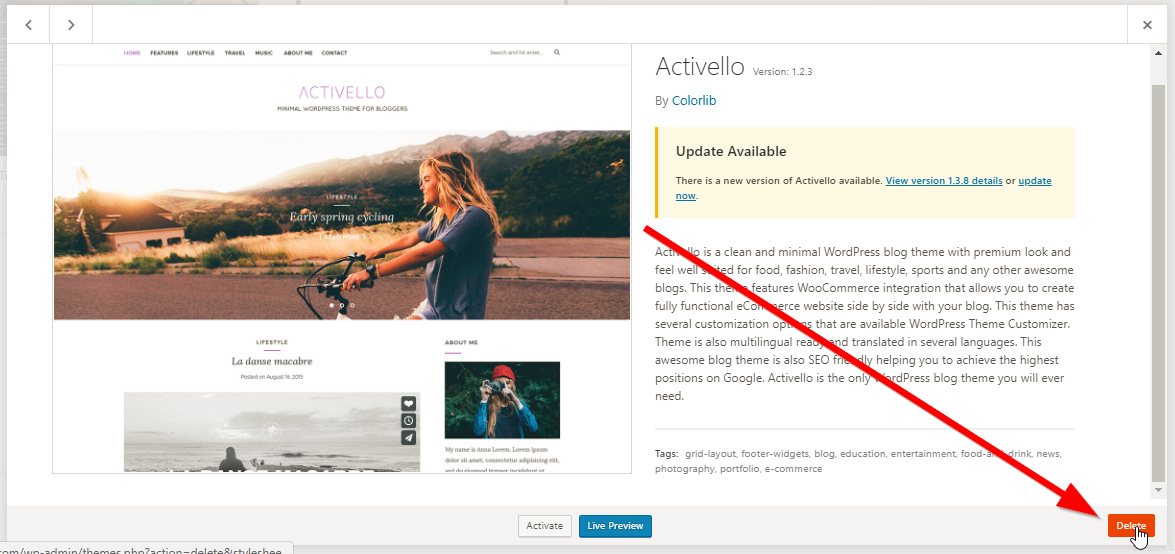
Task: Click the Activello theme title heading
Action: (x=699, y=67)
